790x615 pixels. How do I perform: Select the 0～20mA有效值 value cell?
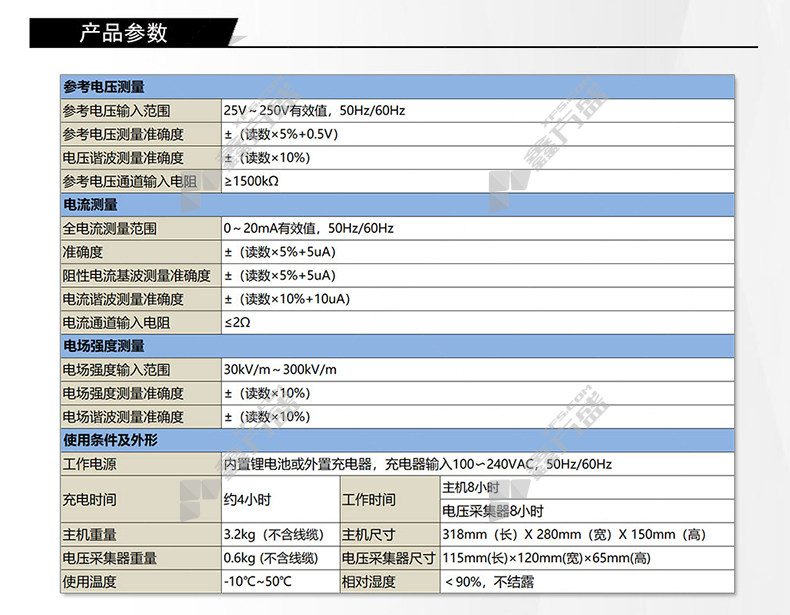point(308,229)
